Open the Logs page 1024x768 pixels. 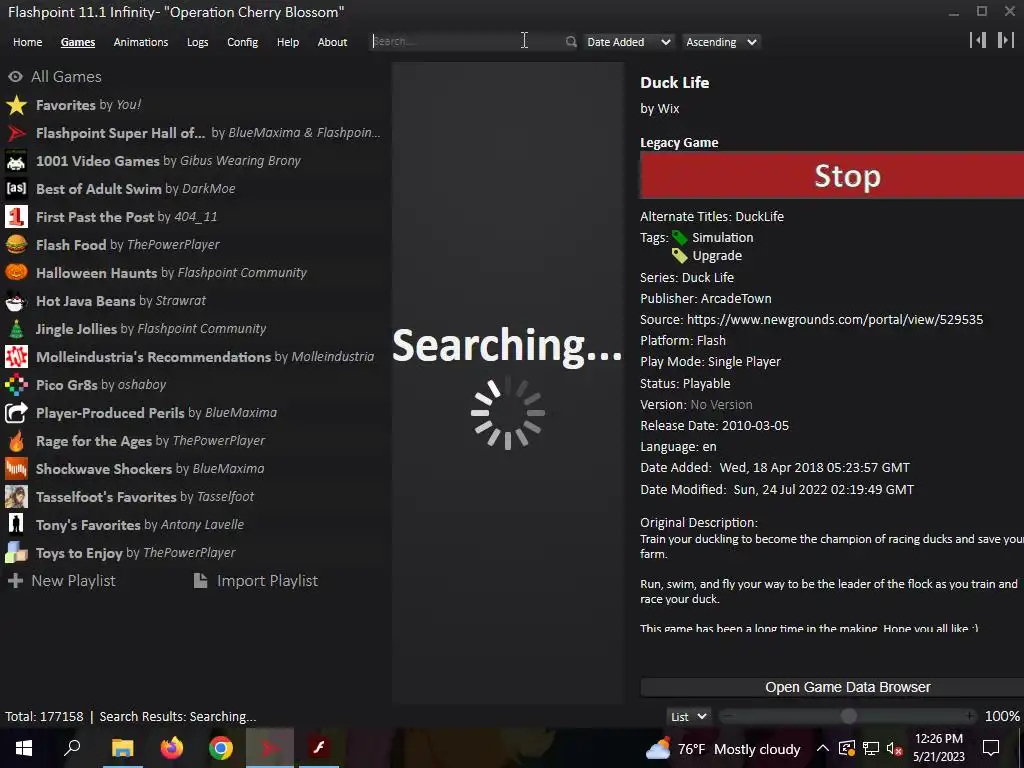click(x=198, y=42)
